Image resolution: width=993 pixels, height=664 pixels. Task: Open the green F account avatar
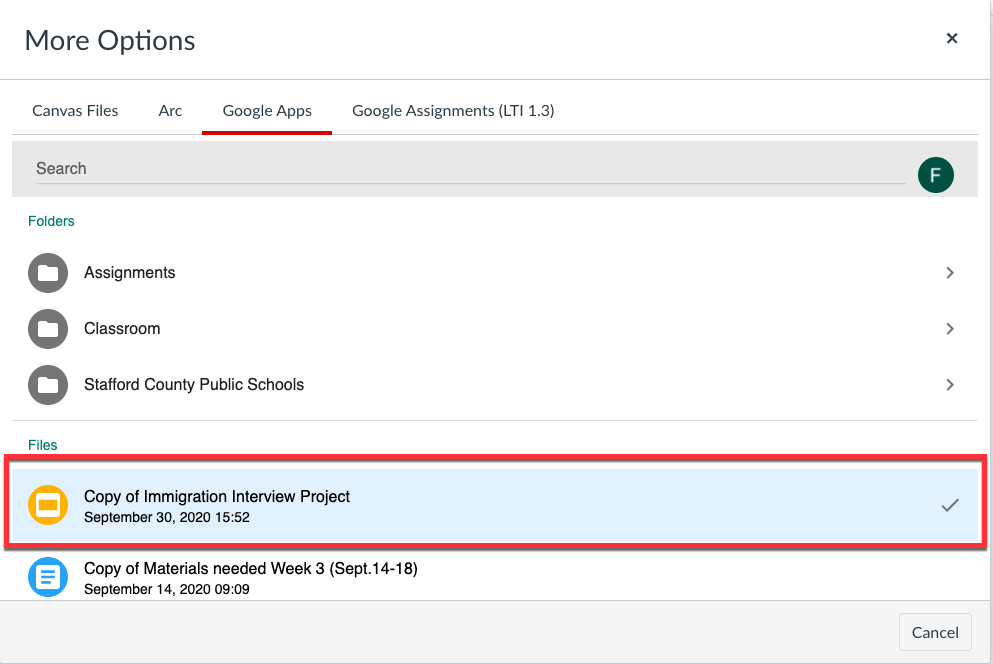pos(935,175)
